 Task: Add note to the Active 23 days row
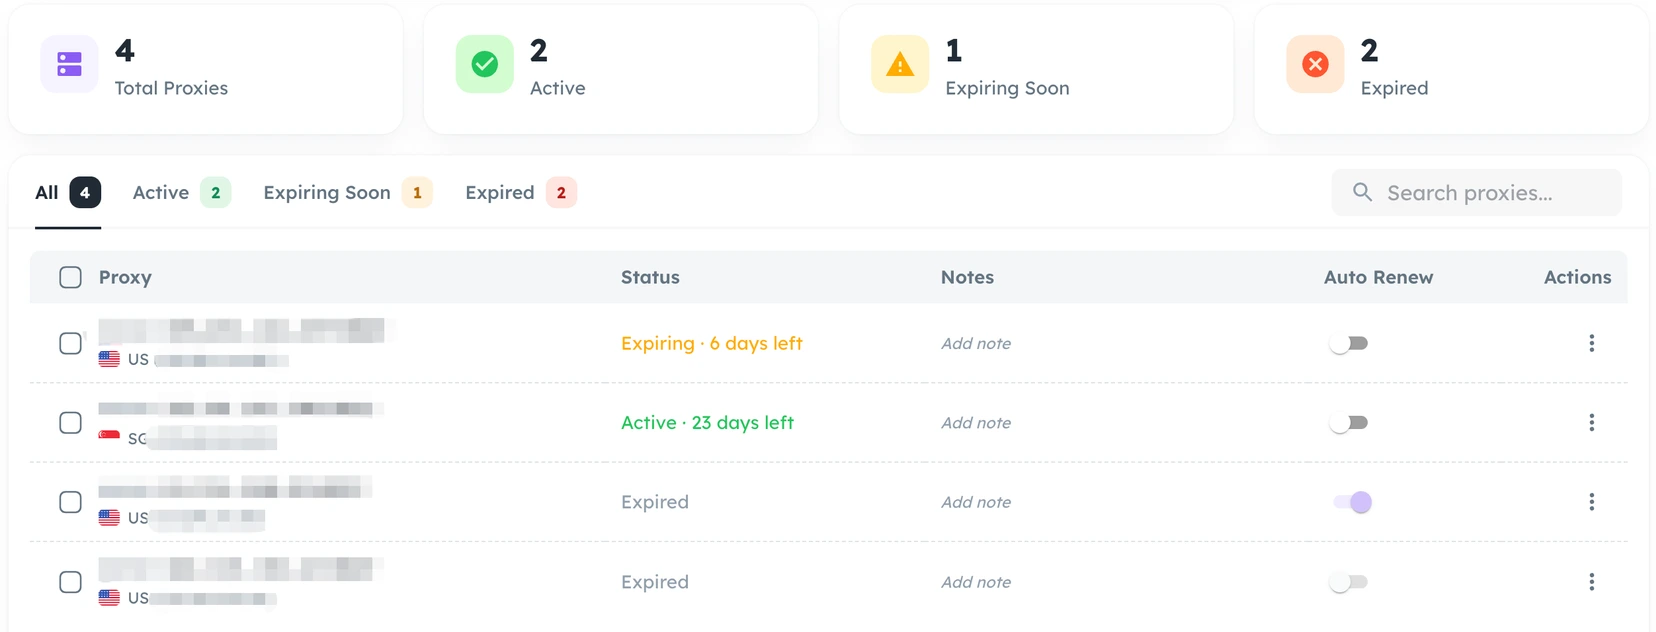tap(976, 423)
